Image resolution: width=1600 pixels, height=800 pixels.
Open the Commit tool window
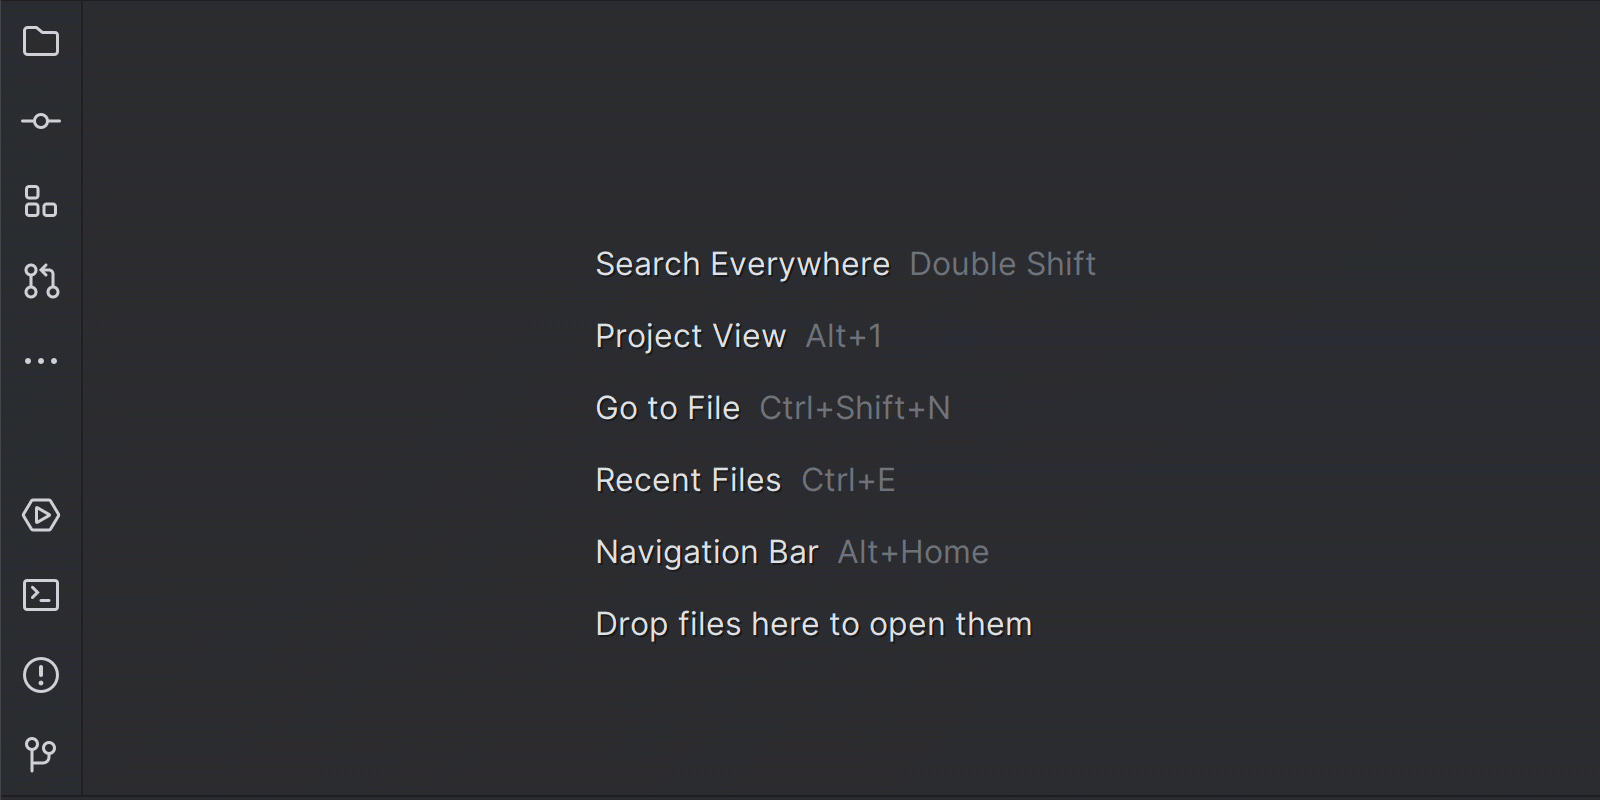point(40,121)
